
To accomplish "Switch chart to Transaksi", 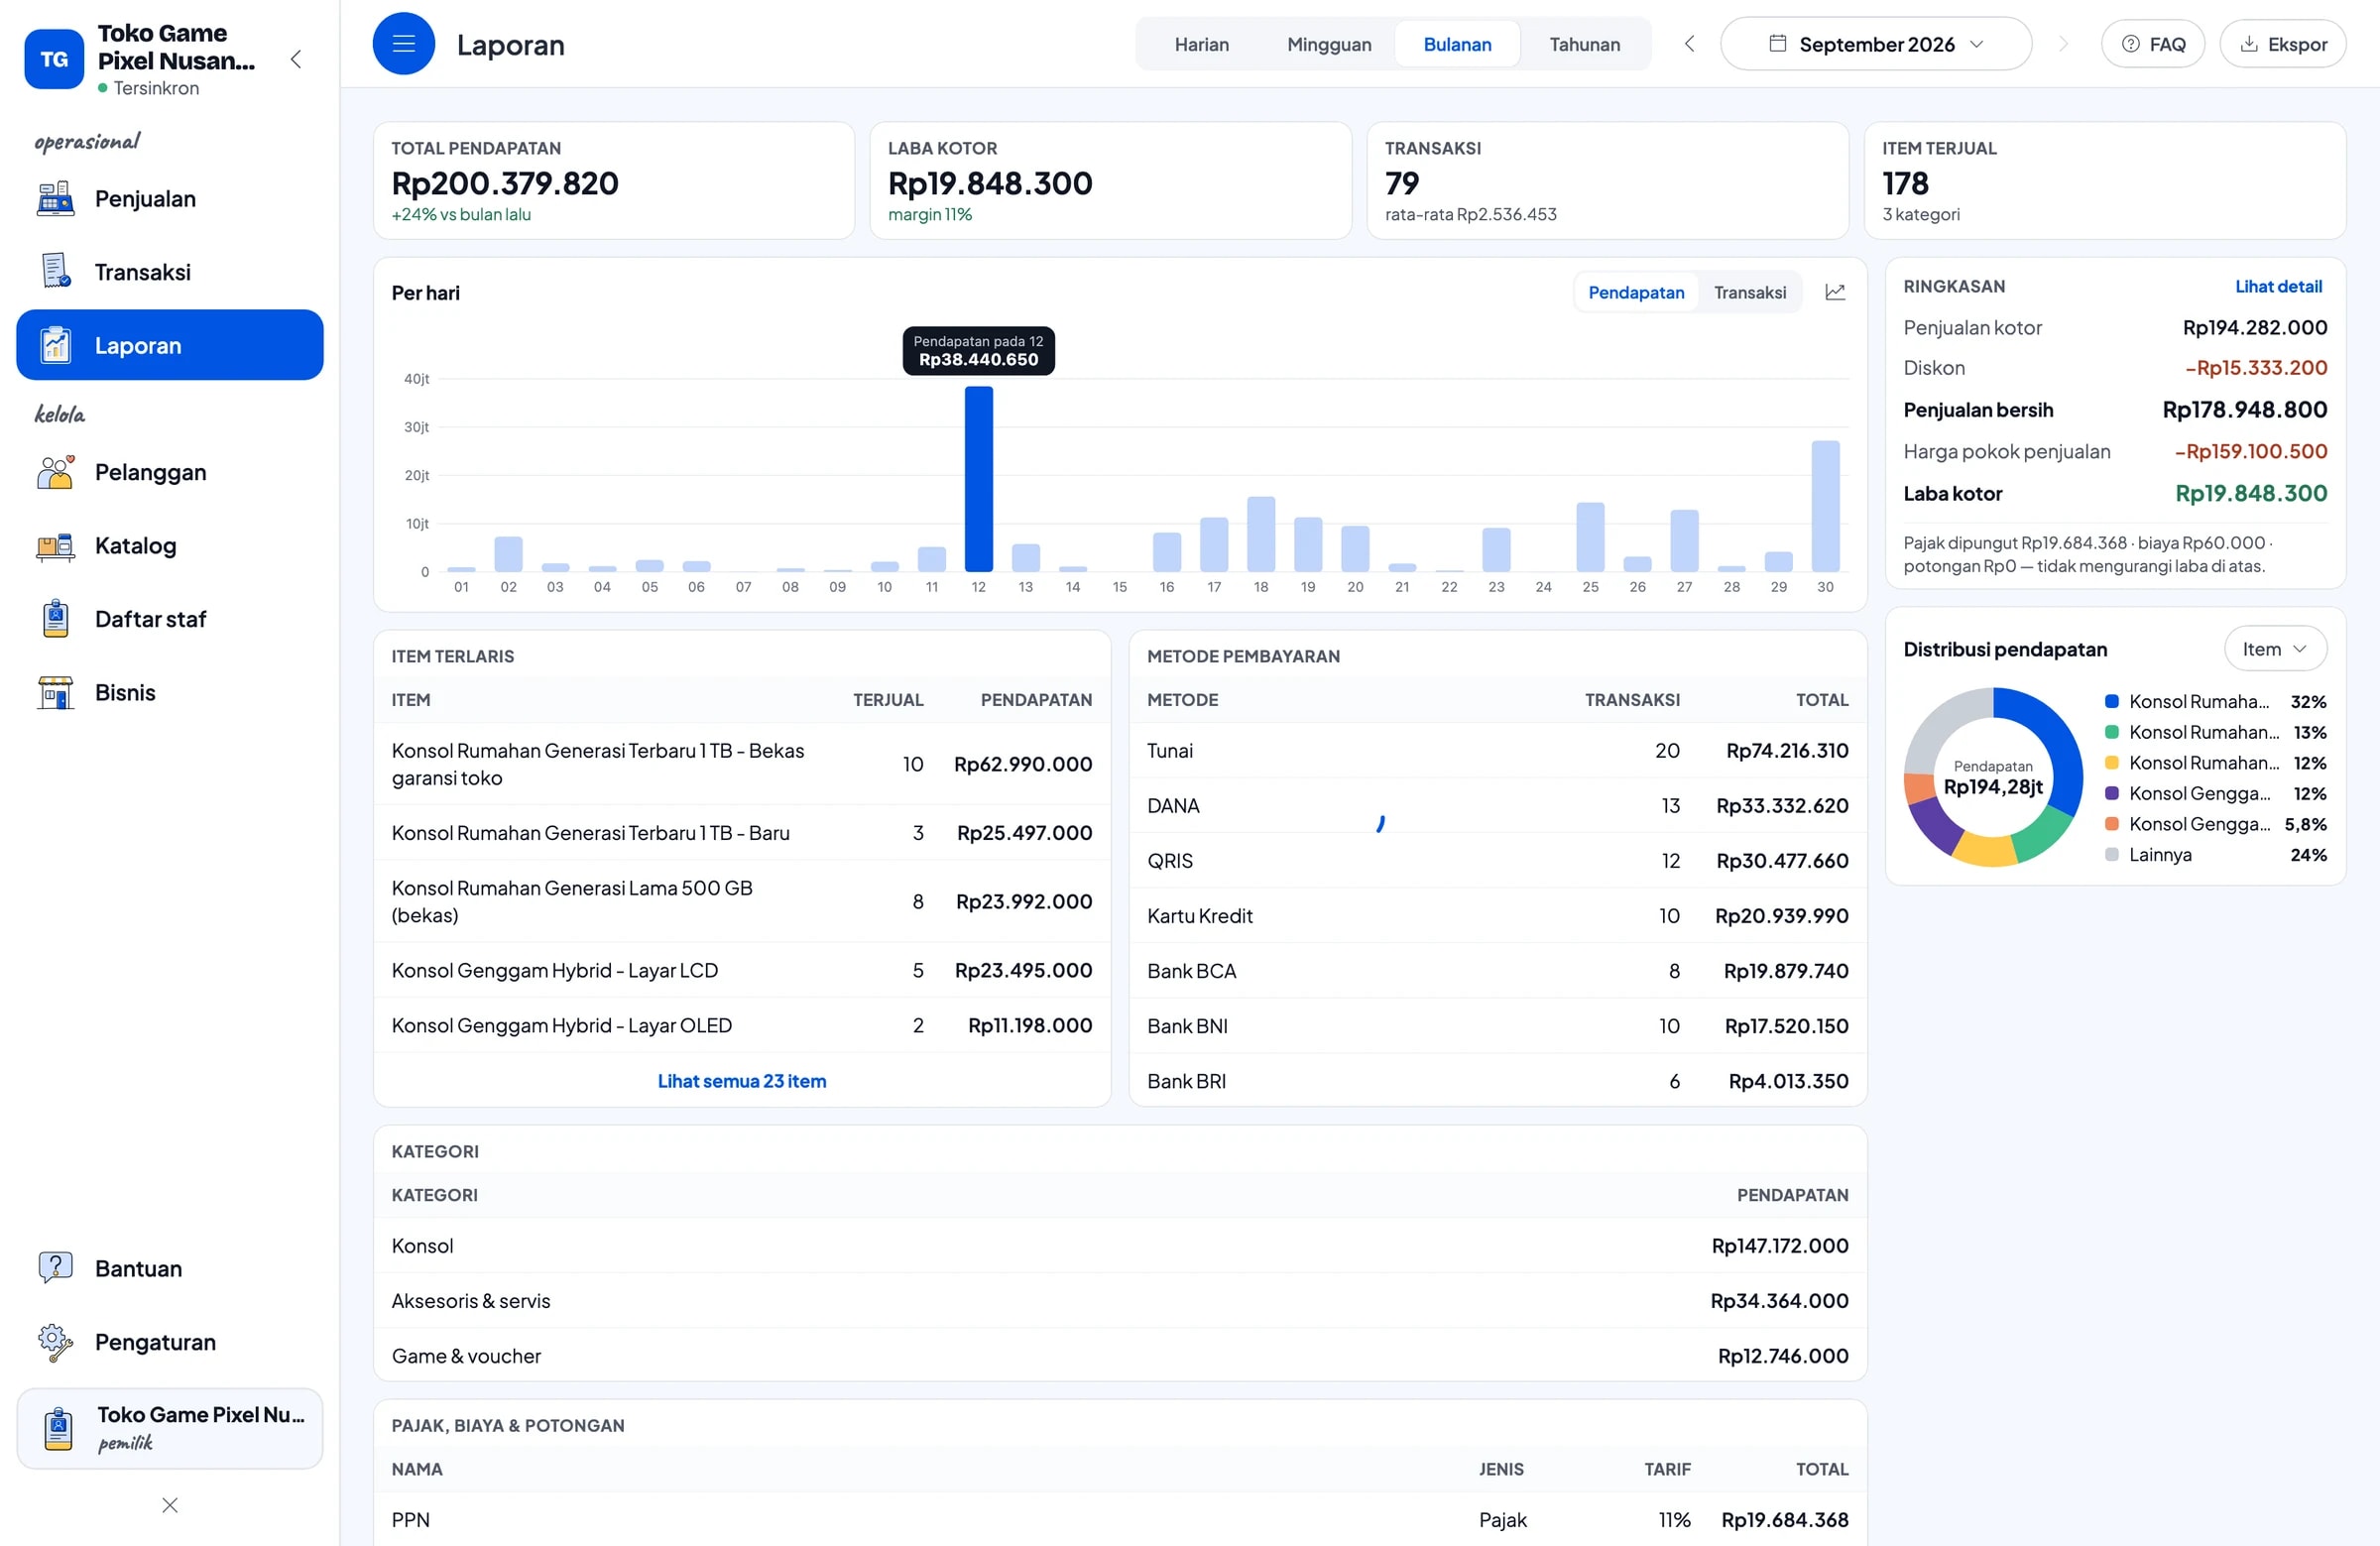I will tap(1749, 292).
